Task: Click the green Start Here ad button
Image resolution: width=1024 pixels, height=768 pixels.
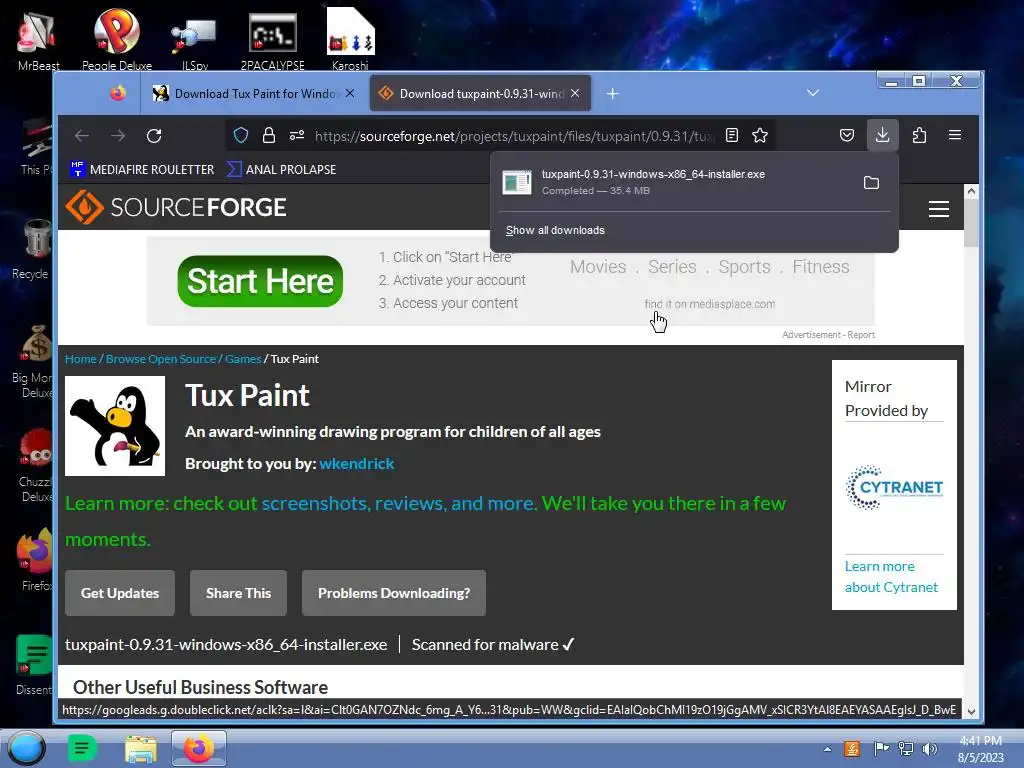Action: pos(260,281)
